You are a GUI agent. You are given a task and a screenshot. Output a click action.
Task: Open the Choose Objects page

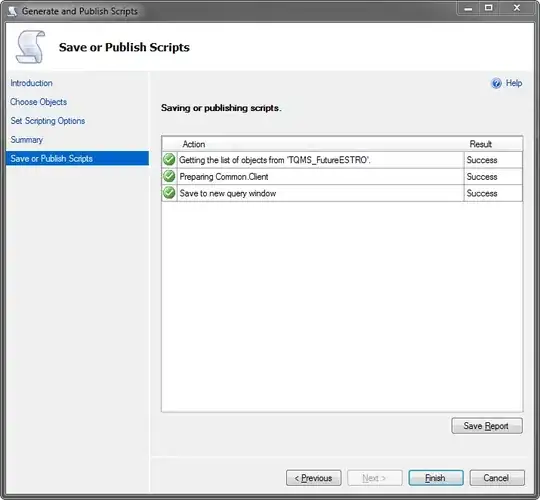(x=39, y=102)
